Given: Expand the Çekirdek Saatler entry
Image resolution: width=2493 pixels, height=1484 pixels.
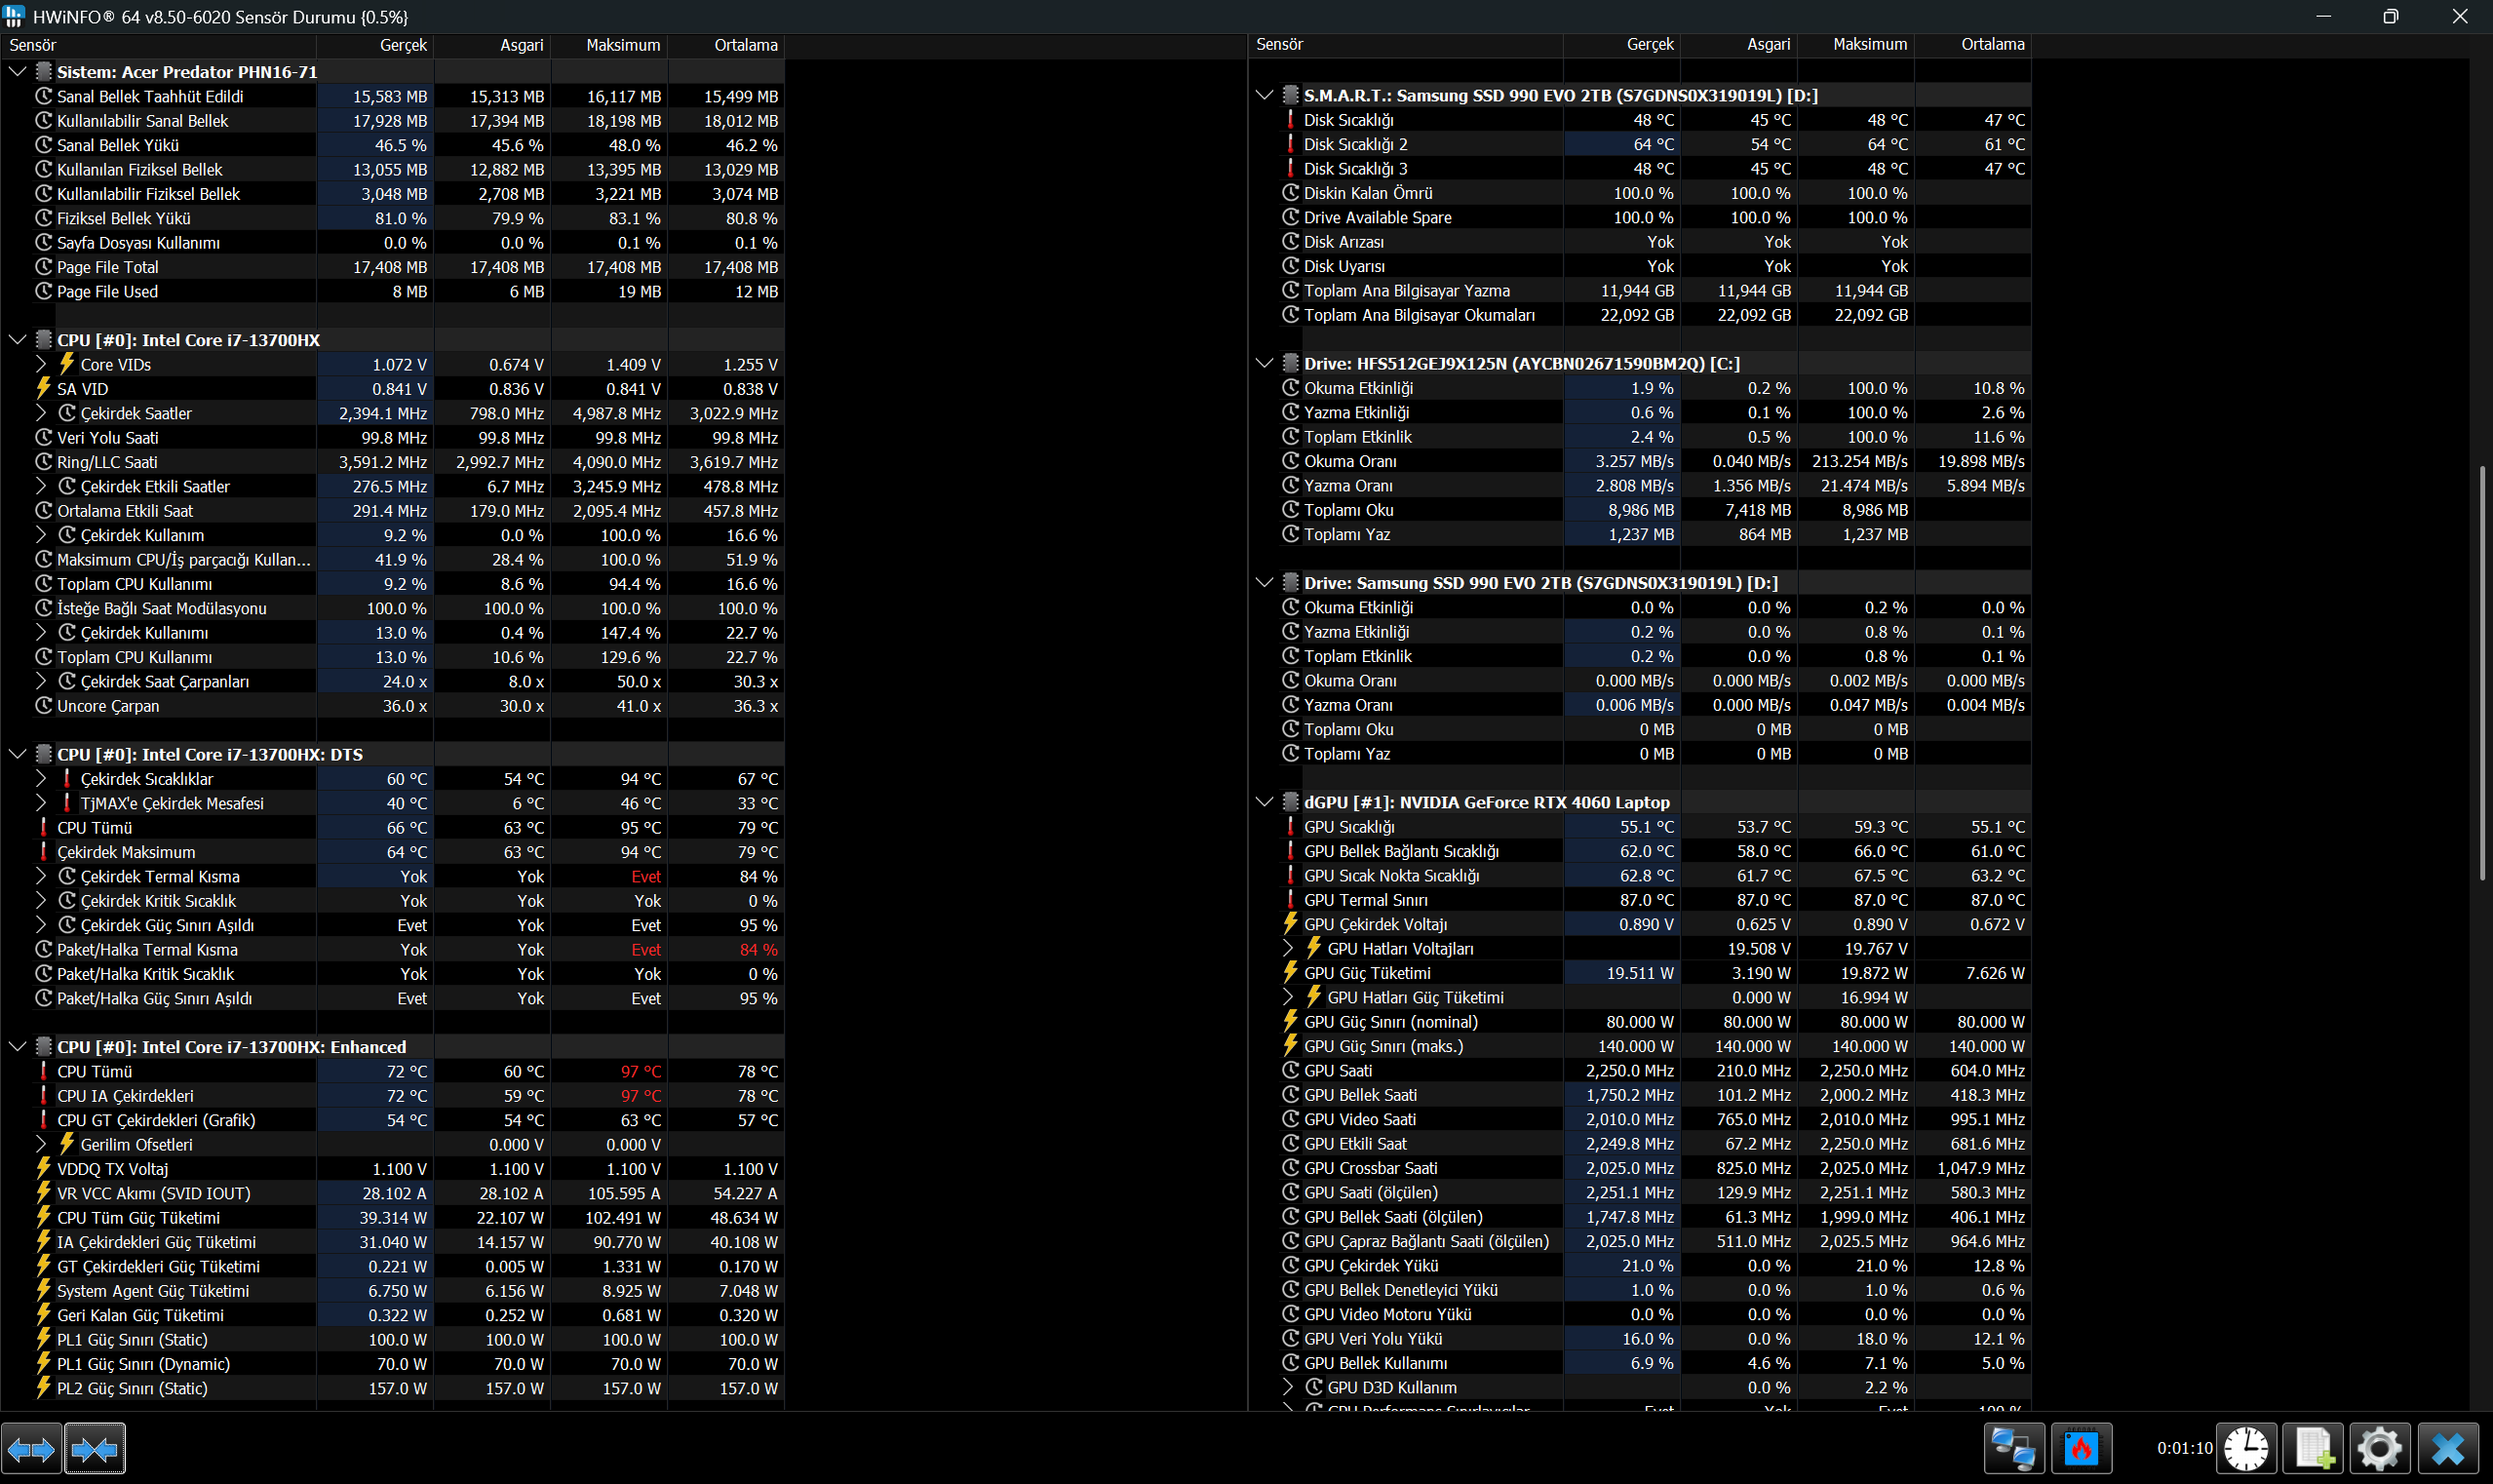Looking at the screenshot, I should [41, 413].
